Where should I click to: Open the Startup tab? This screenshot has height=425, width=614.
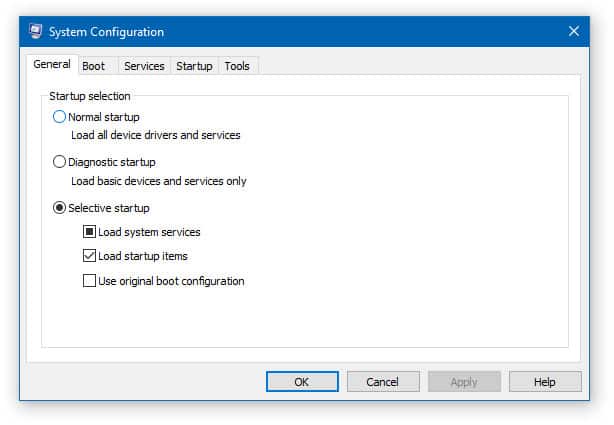(x=194, y=66)
